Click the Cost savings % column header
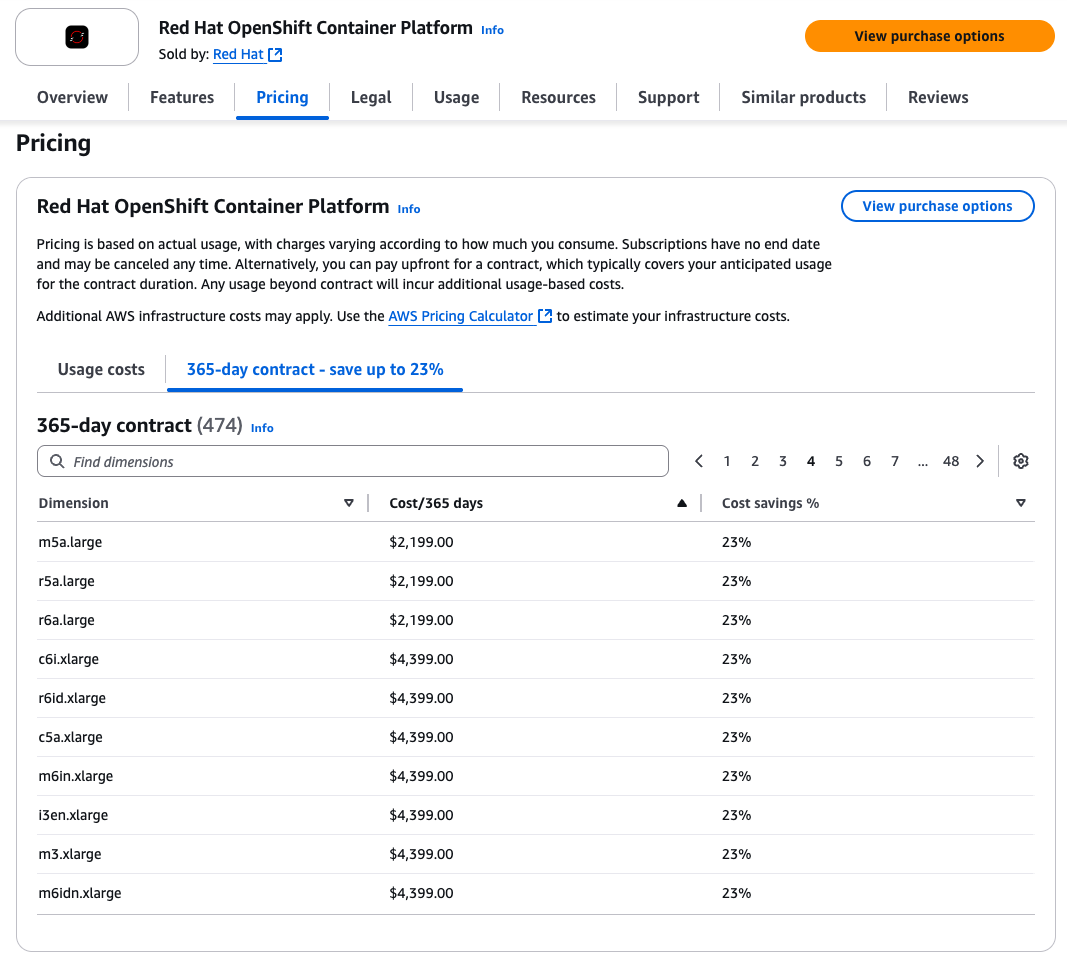The height and width of the screenshot is (957, 1067). [770, 503]
